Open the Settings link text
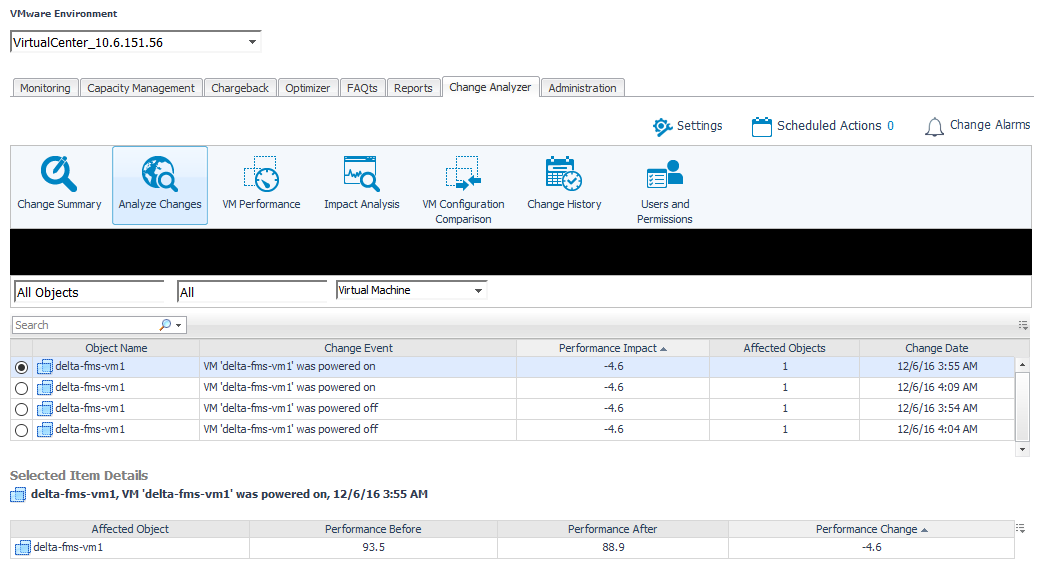The width and height of the screenshot is (1043, 577). [x=699, y=126]
